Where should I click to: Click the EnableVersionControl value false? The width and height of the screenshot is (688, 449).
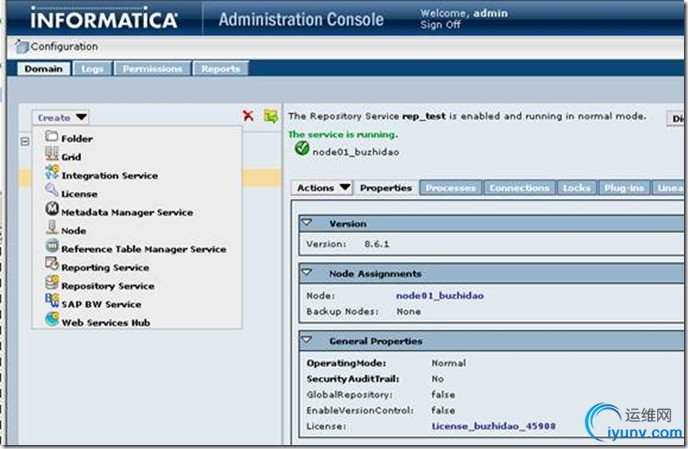pyautogui.click(x=443, y=410)
